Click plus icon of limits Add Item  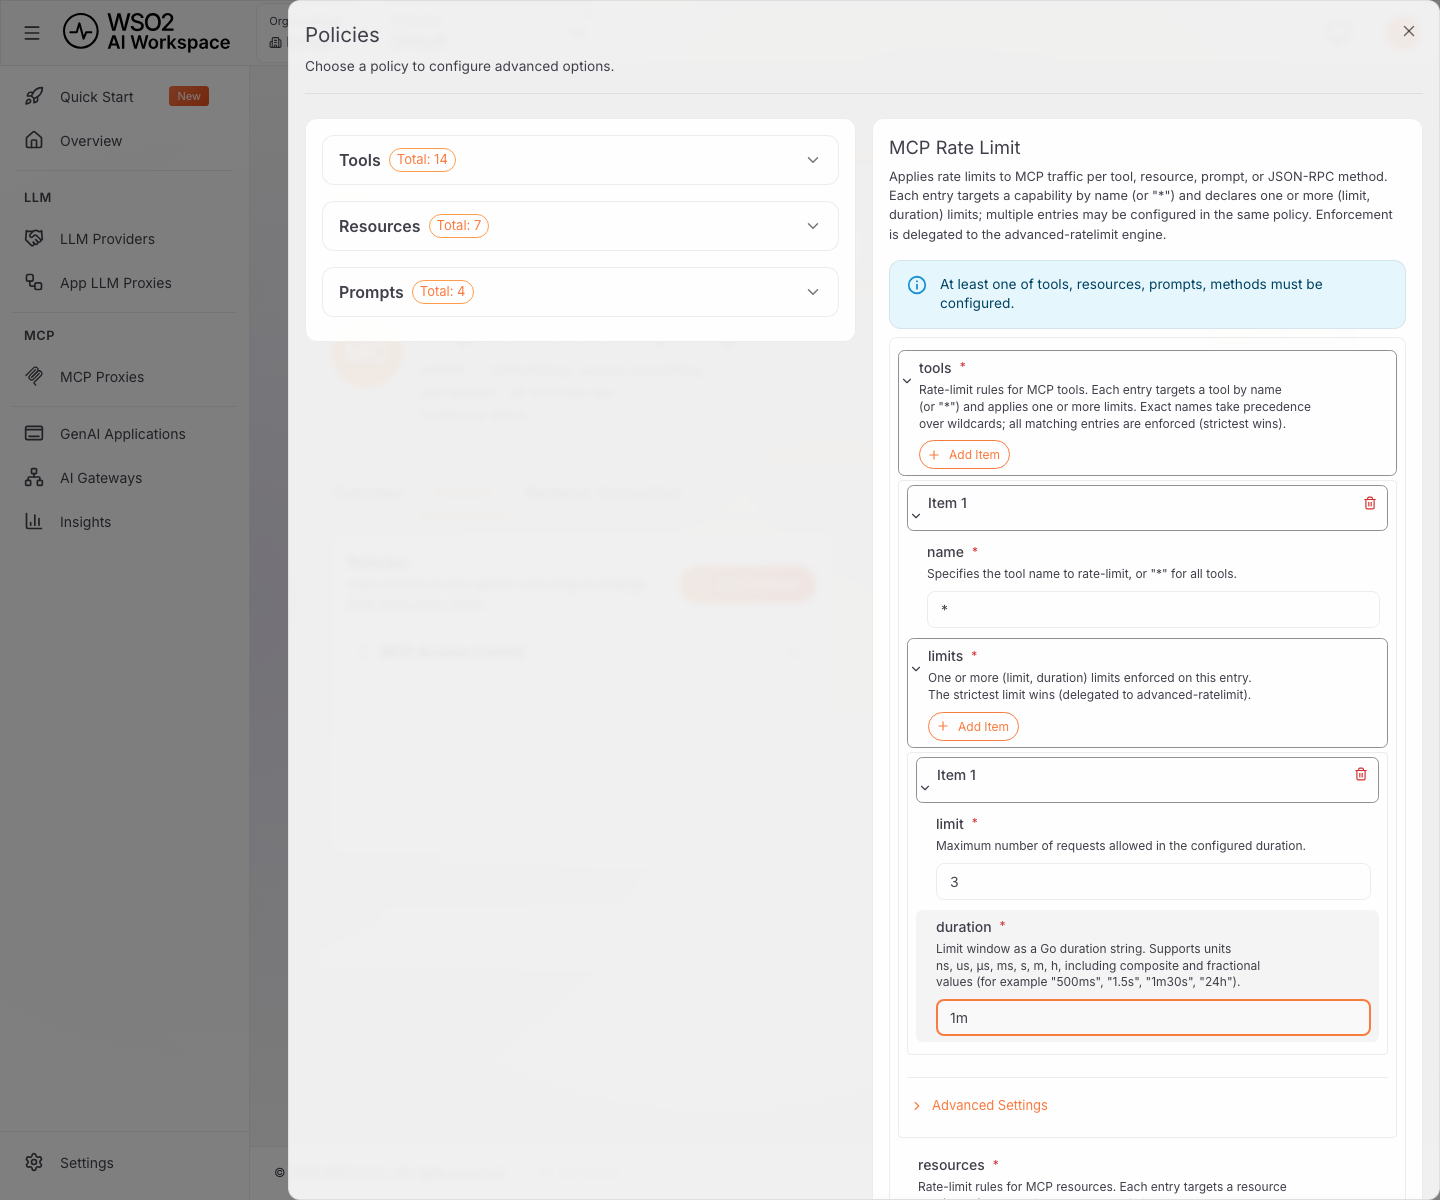click(943, 726)
